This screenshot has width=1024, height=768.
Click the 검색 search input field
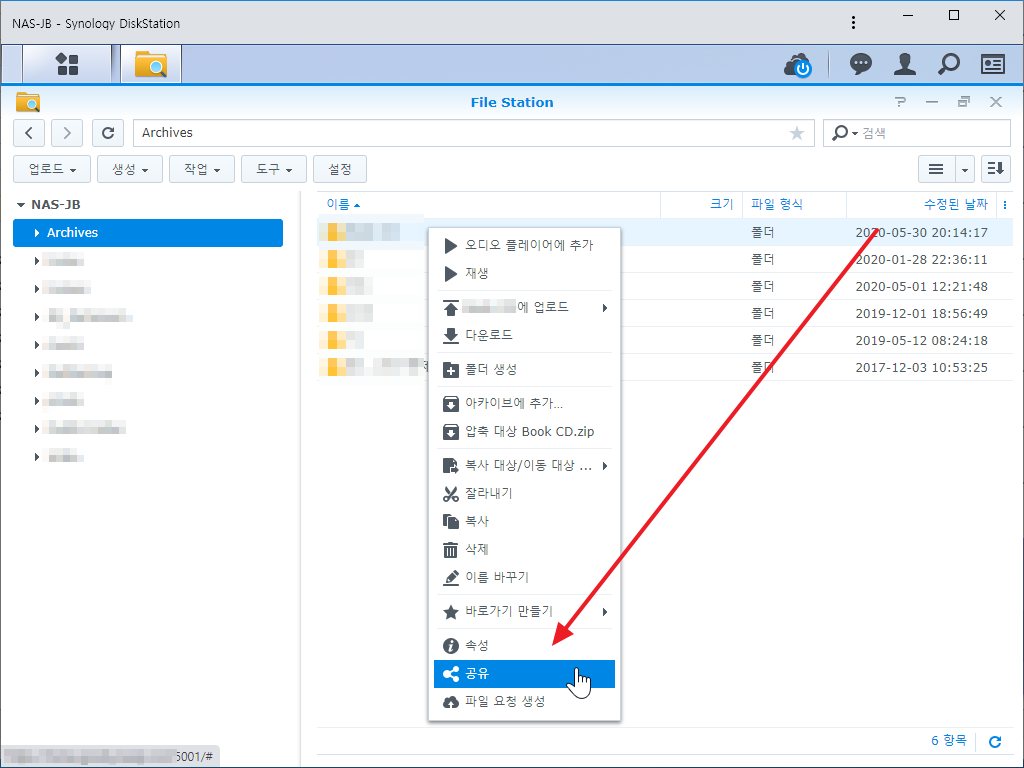pyautogui.click(x=930, y=133)
